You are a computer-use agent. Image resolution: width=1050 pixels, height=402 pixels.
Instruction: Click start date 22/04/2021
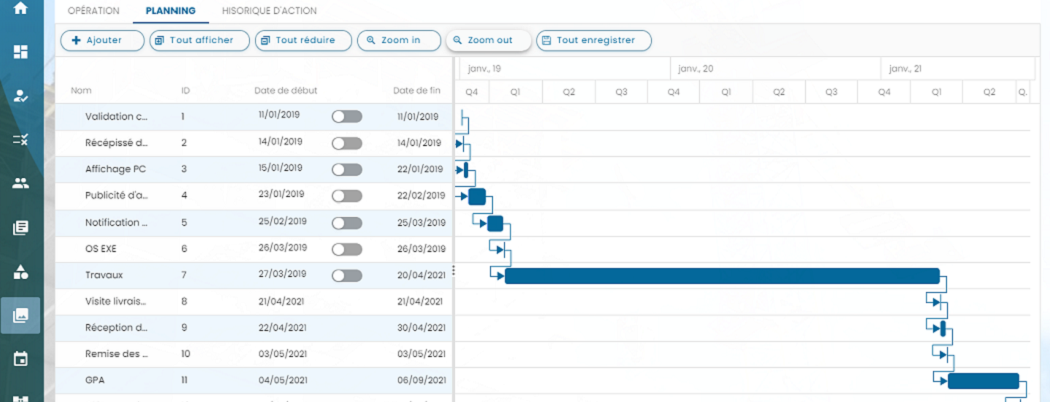[x=283, y=328]
